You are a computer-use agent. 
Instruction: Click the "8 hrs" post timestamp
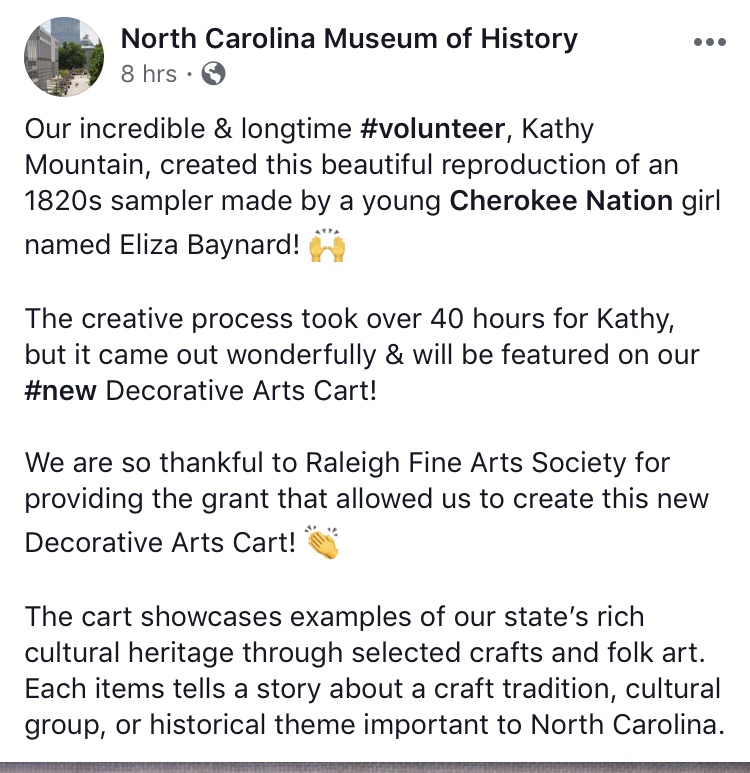(x=149, y=74)
